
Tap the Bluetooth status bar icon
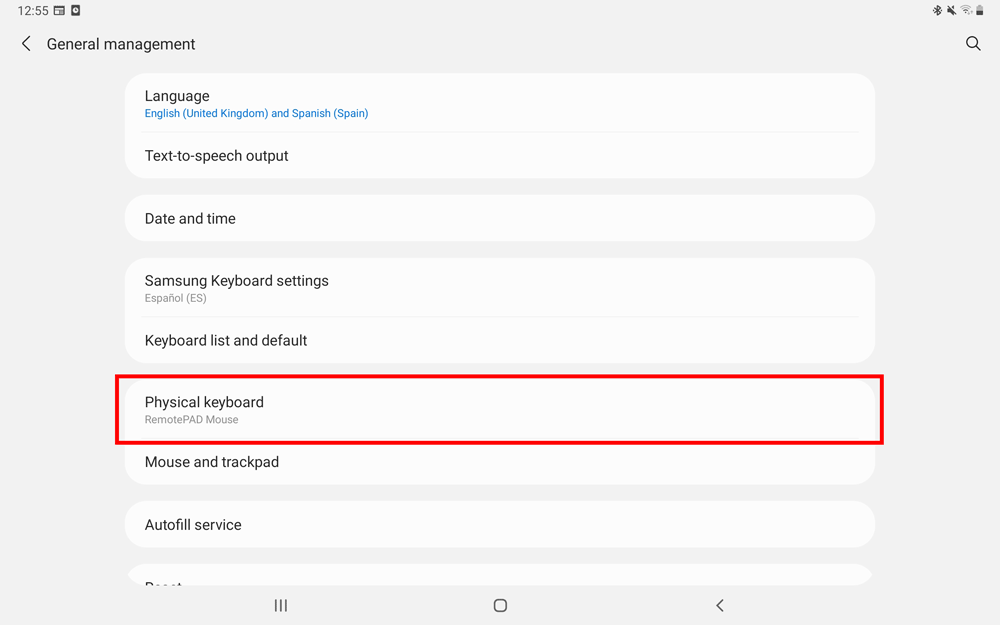coord(937,11)
